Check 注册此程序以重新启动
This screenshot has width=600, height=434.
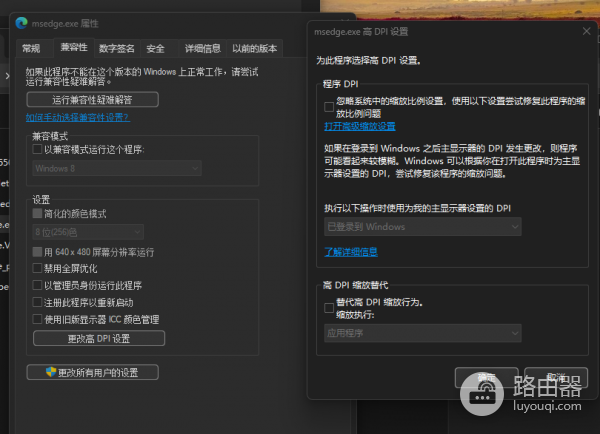(x=37, y=302)
